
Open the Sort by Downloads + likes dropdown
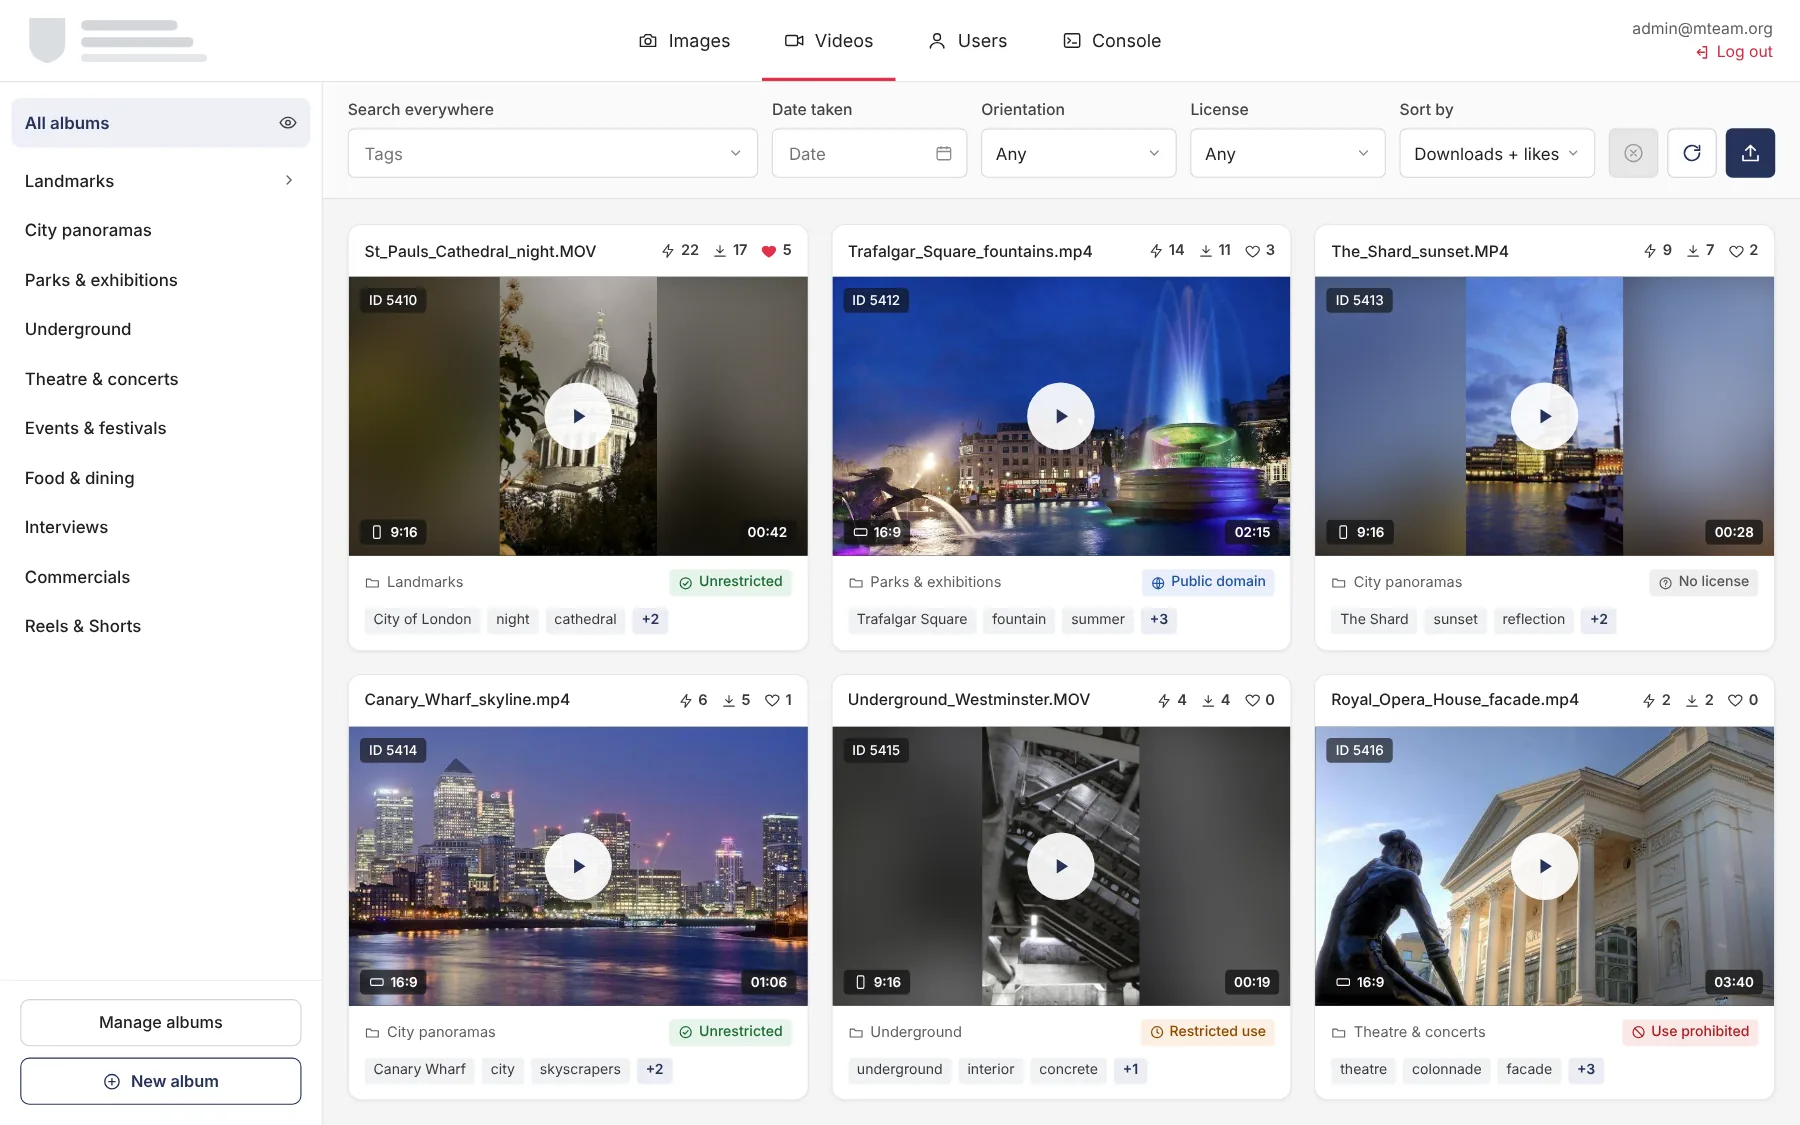1496,153
